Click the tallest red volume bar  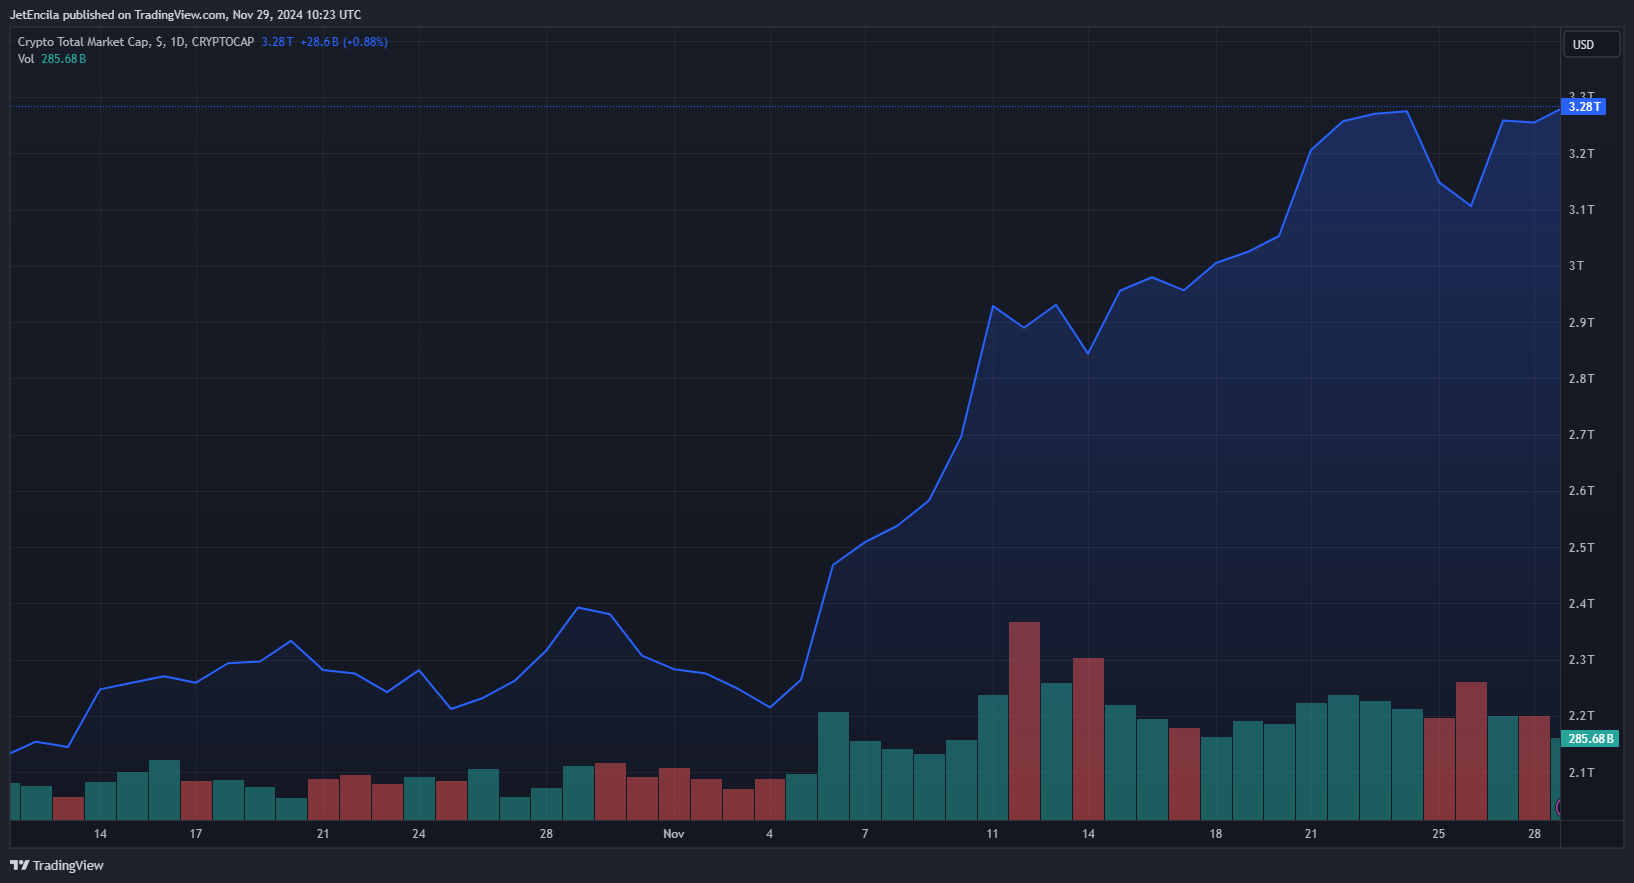pos(1024,720)
